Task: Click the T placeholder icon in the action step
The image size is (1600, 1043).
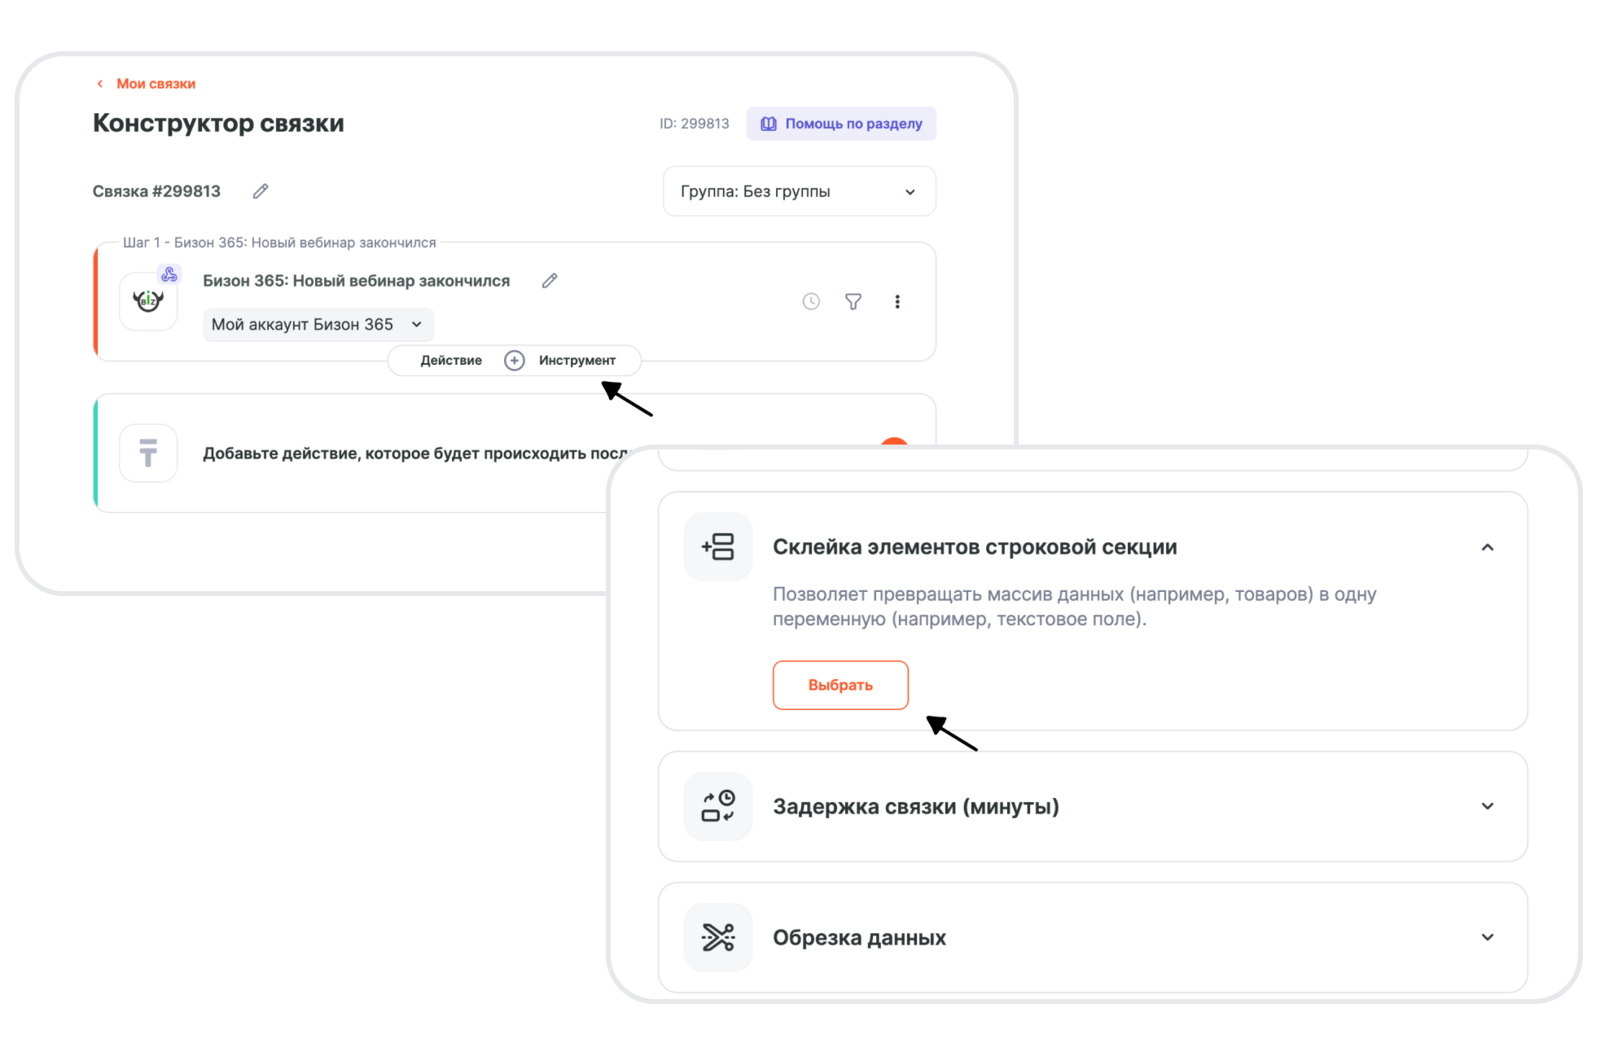Action: click(148, 453)
